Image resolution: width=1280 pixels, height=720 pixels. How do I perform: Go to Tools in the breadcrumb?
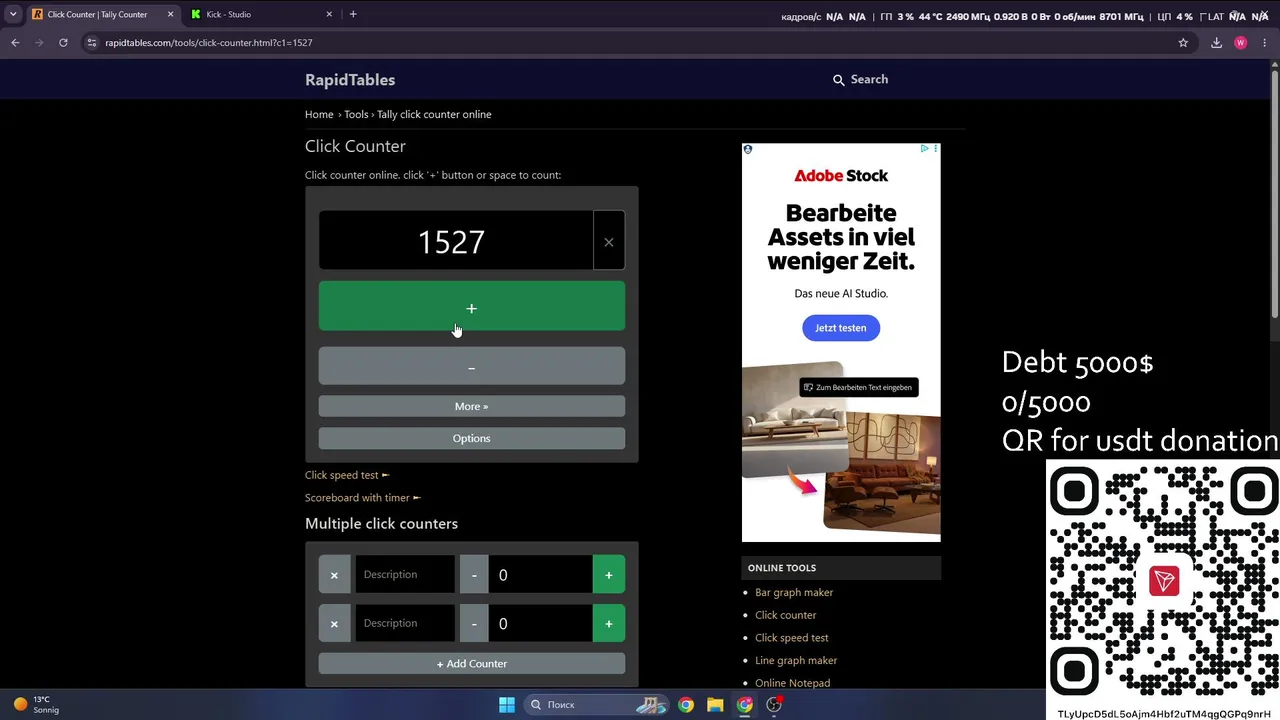click(x=356, y=114)
